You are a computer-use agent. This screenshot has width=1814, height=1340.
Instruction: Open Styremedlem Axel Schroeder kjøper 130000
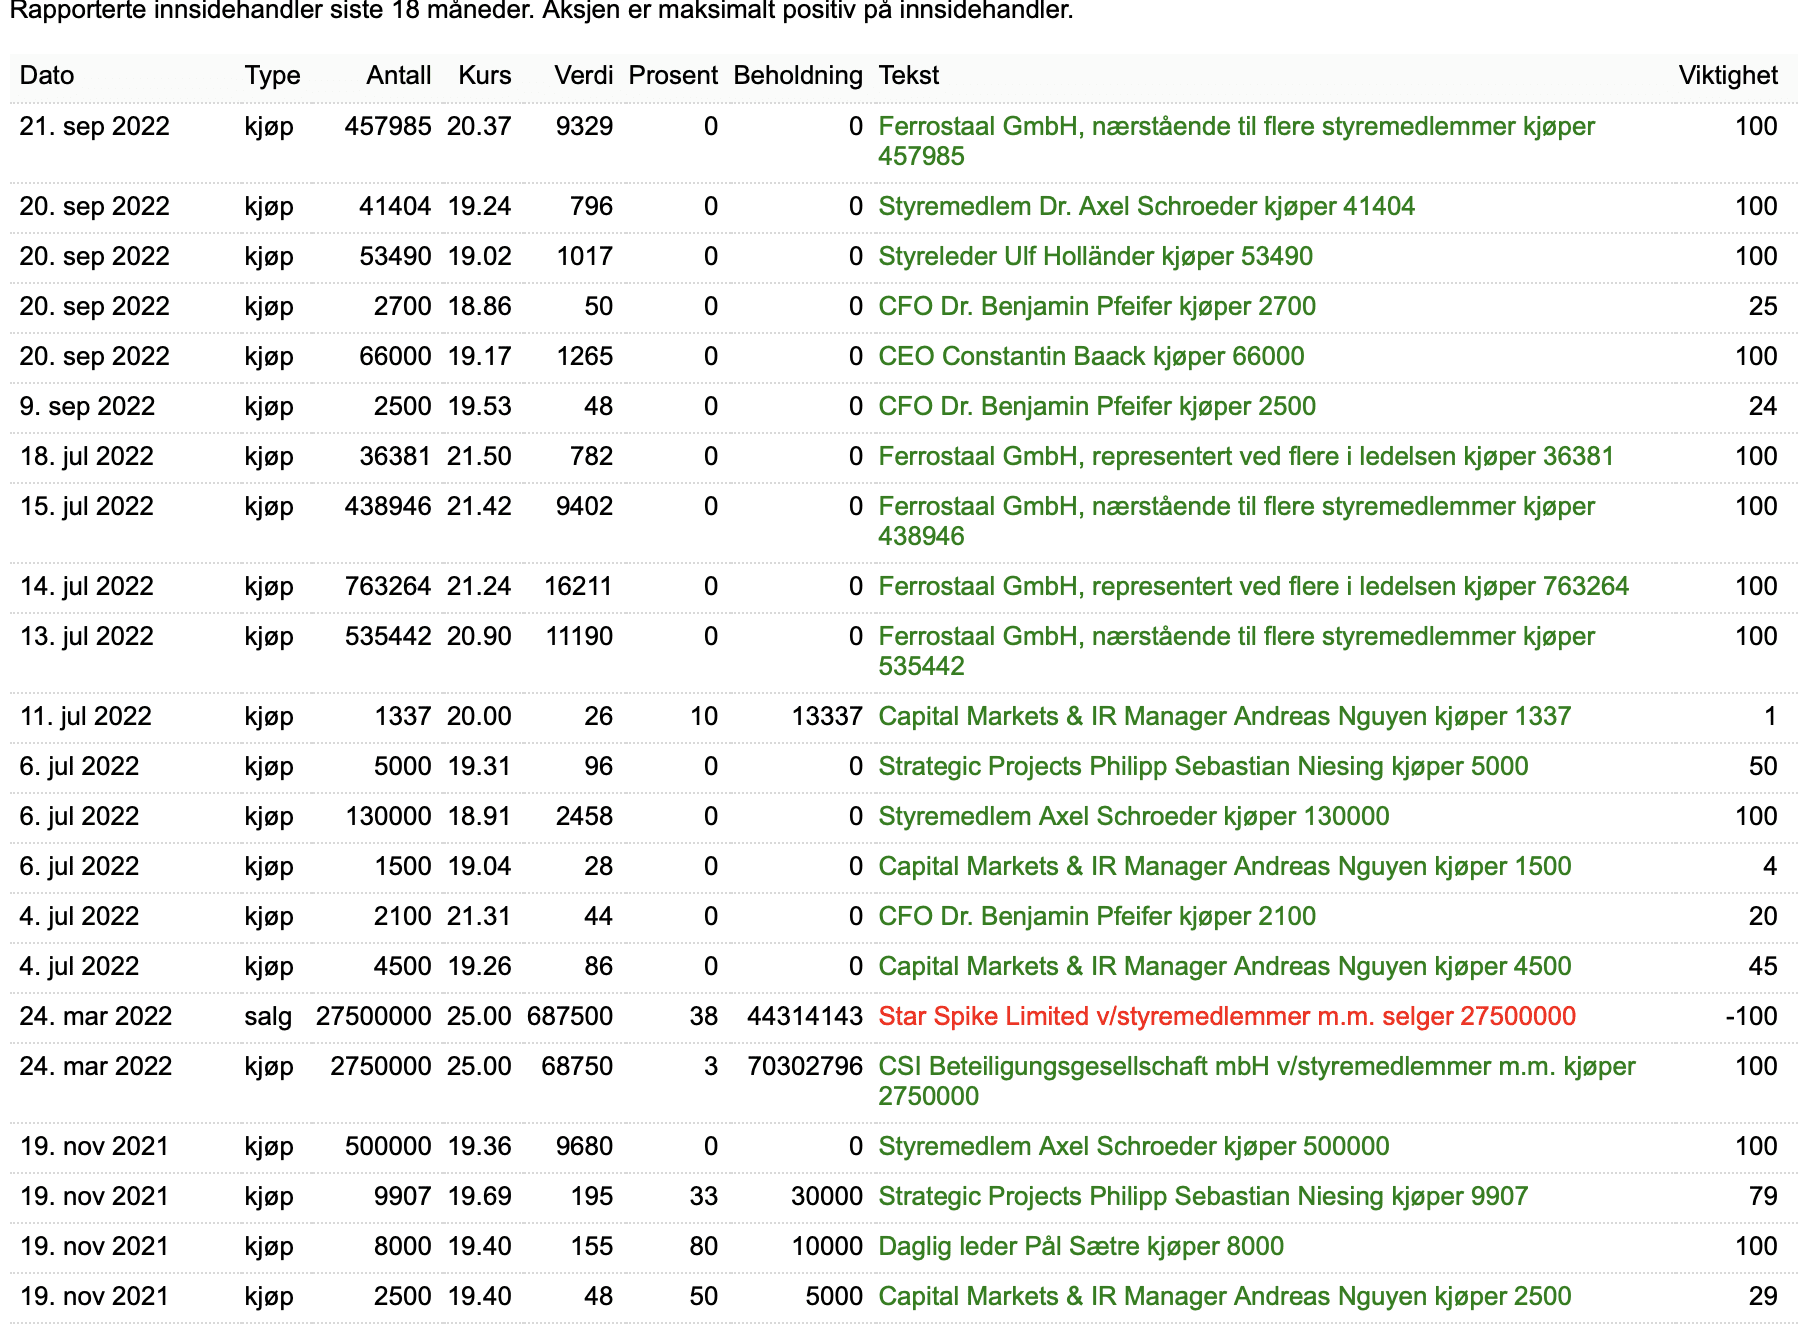click(x=1134, y=817)
